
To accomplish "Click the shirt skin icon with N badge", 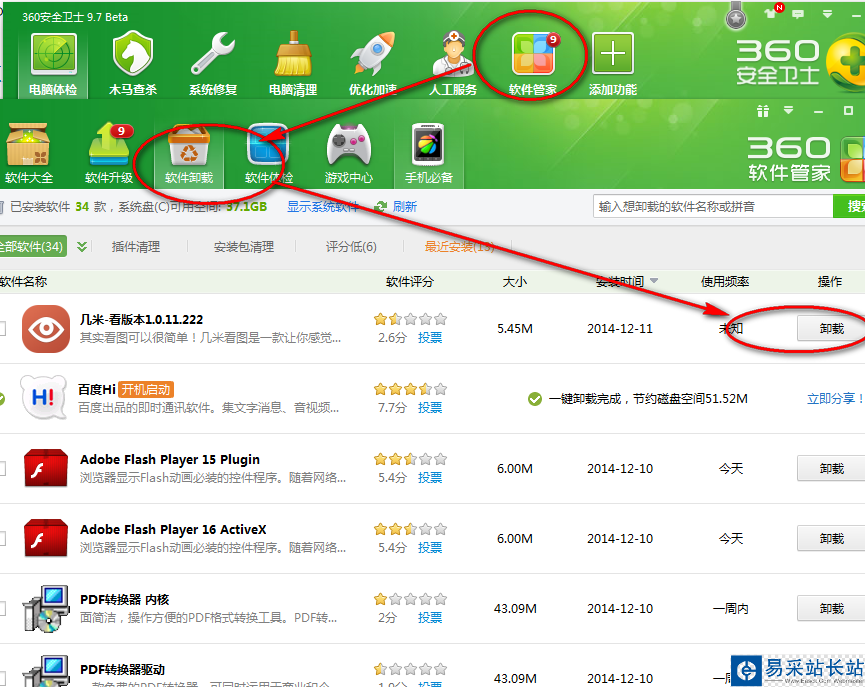I will click(x=771, y=12).
